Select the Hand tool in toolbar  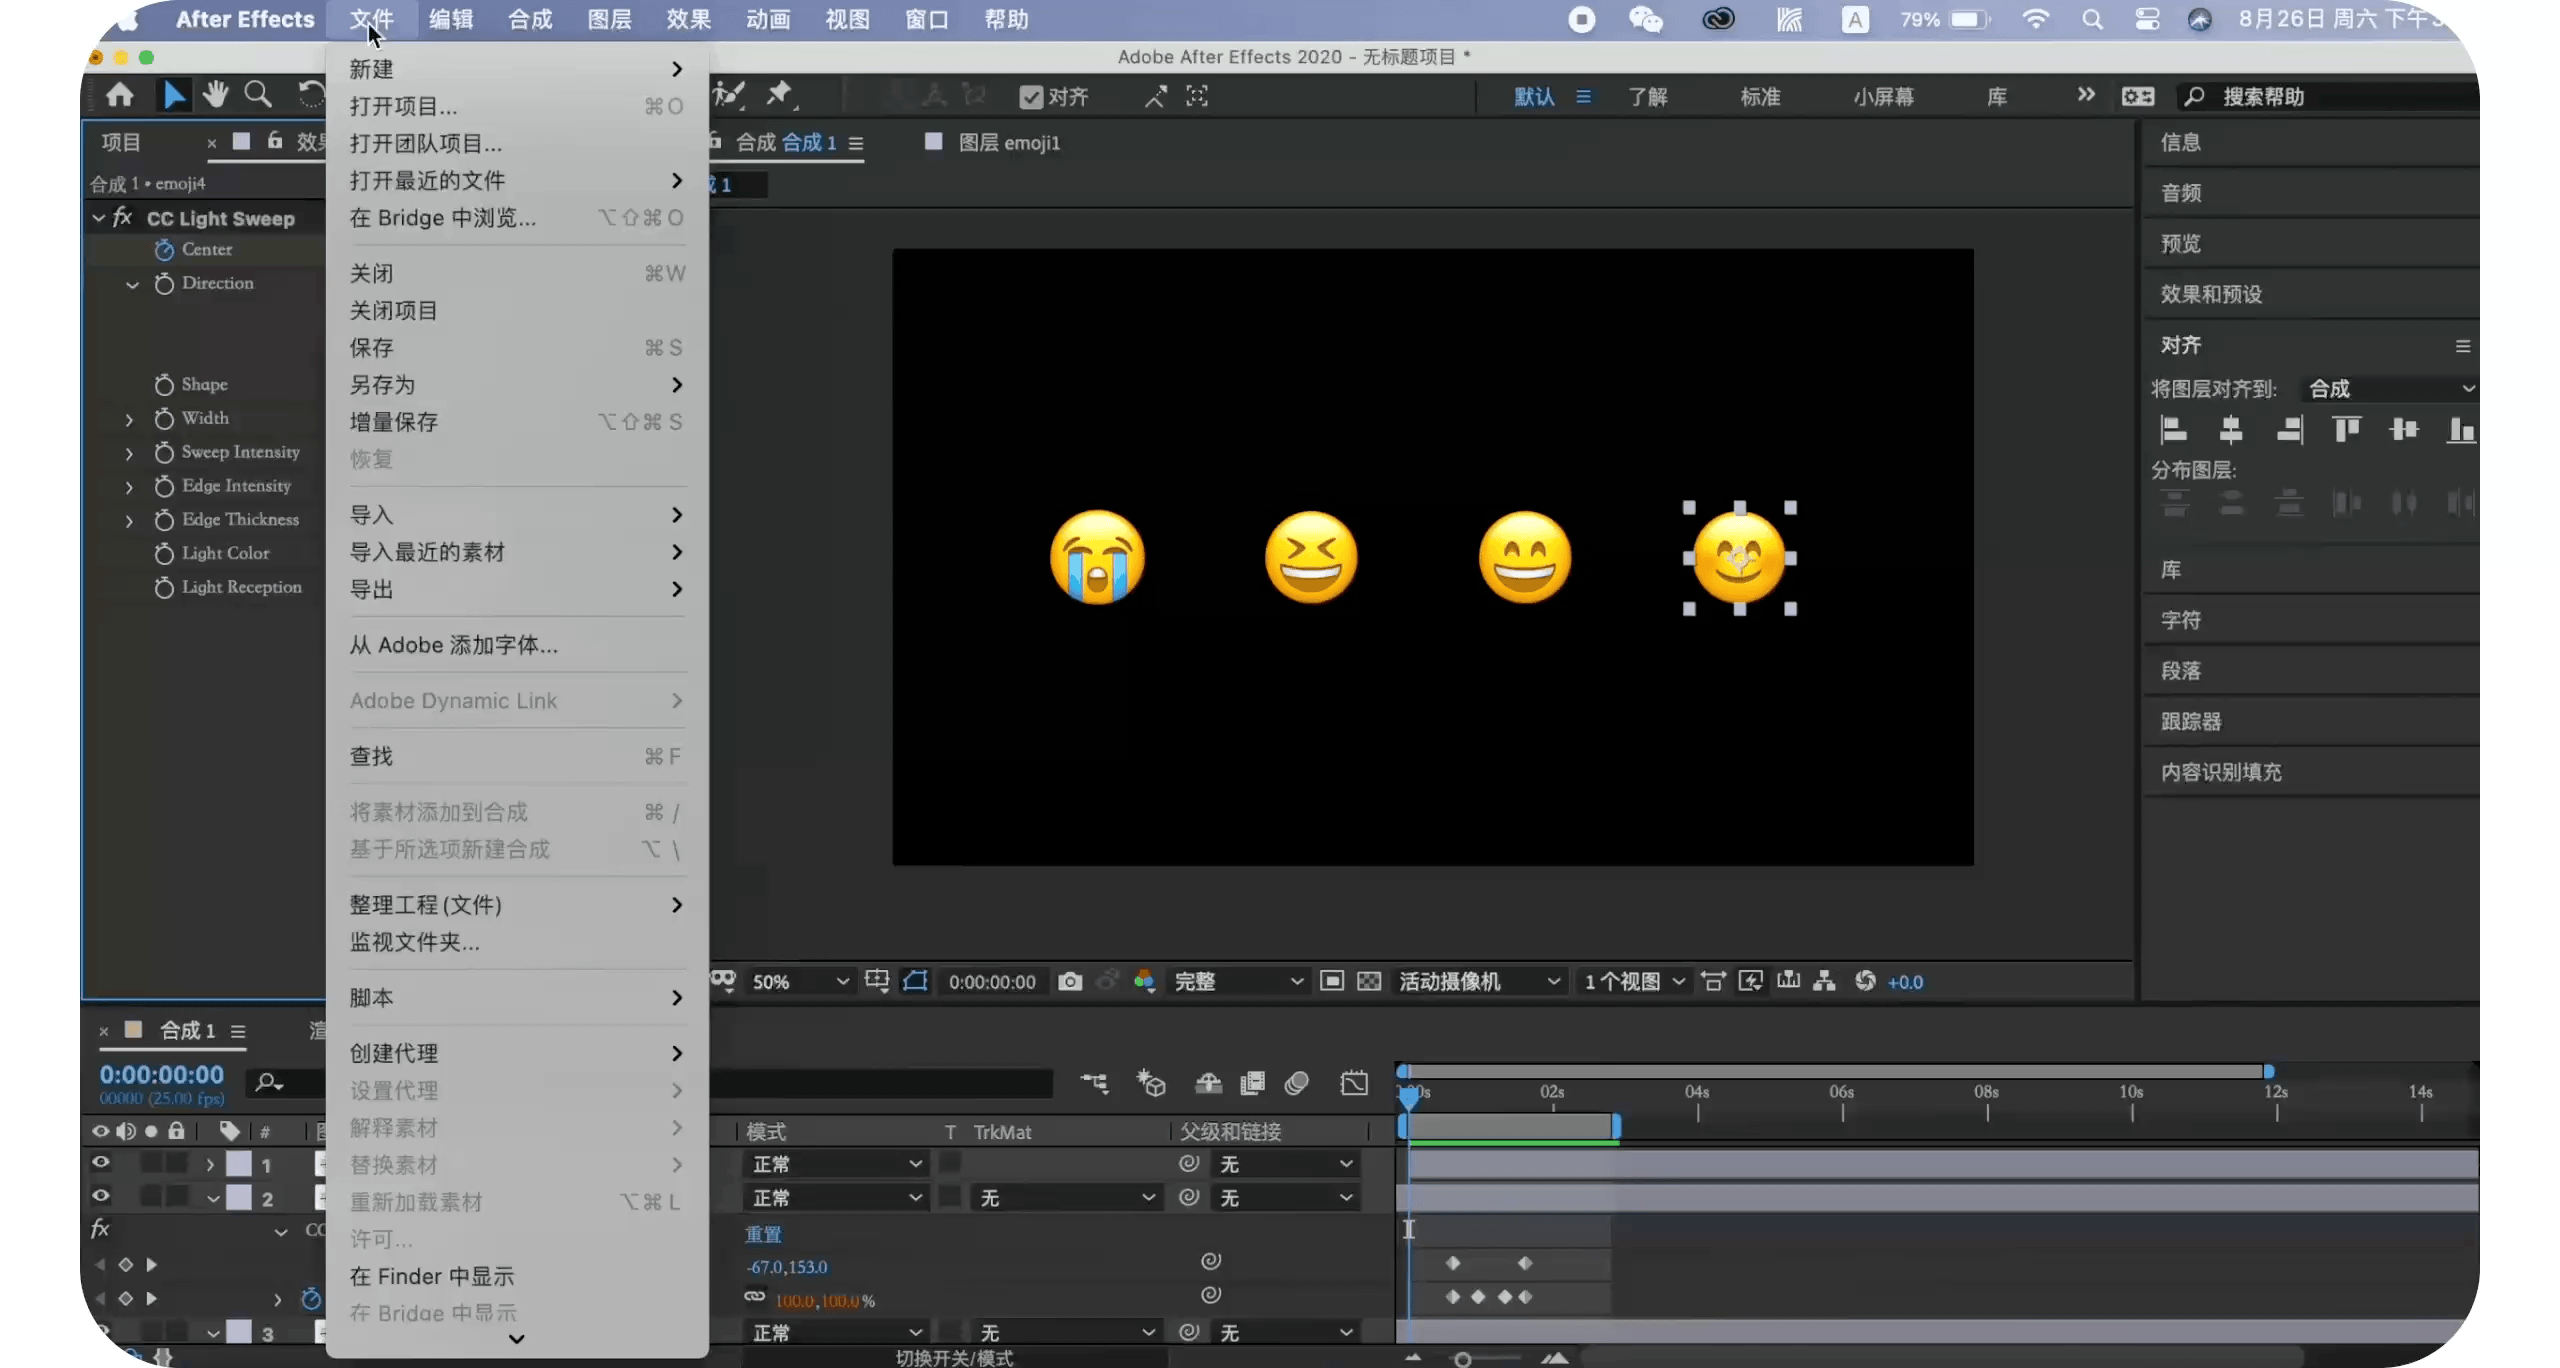click(215, 95)
